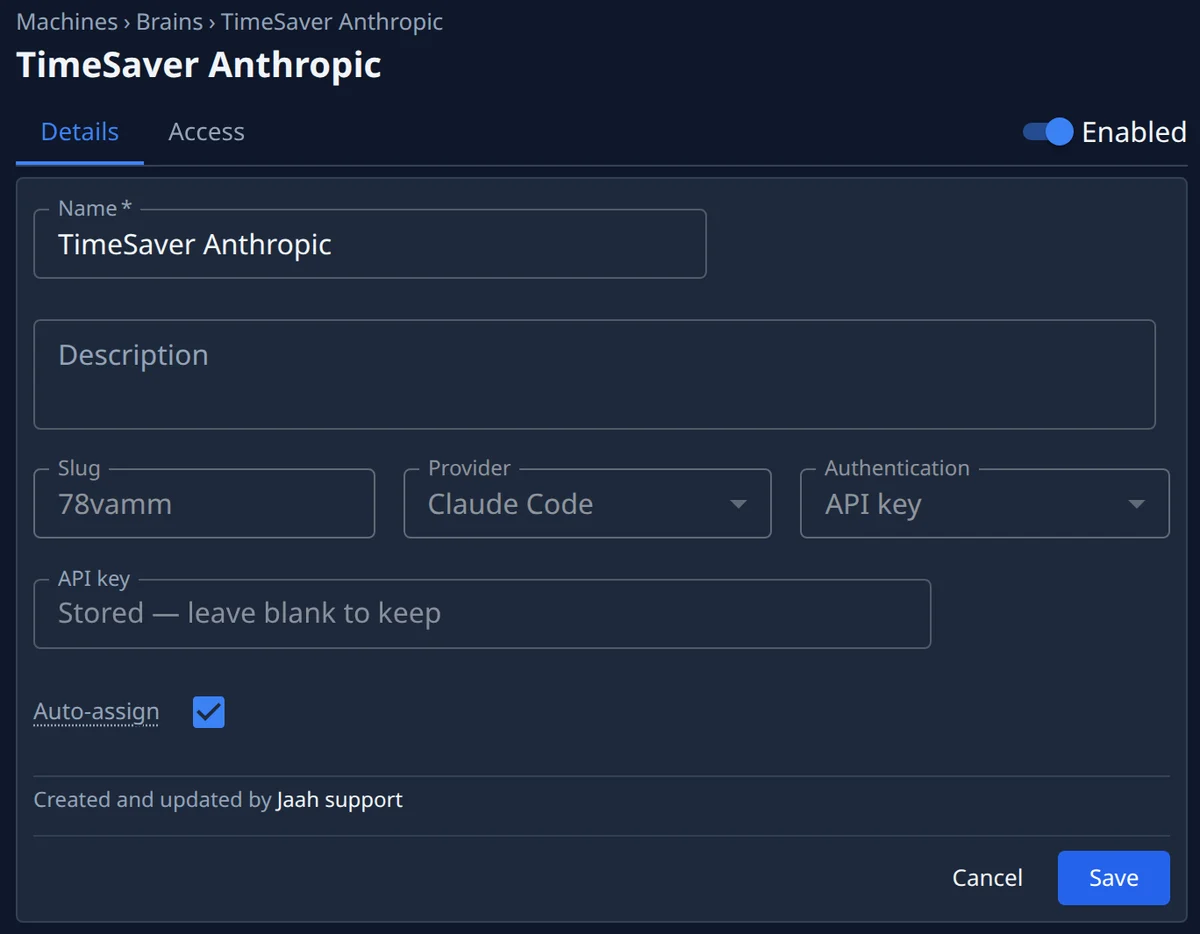
Task: Click the Auto-assign label
Action: click(x=96, y=712)
